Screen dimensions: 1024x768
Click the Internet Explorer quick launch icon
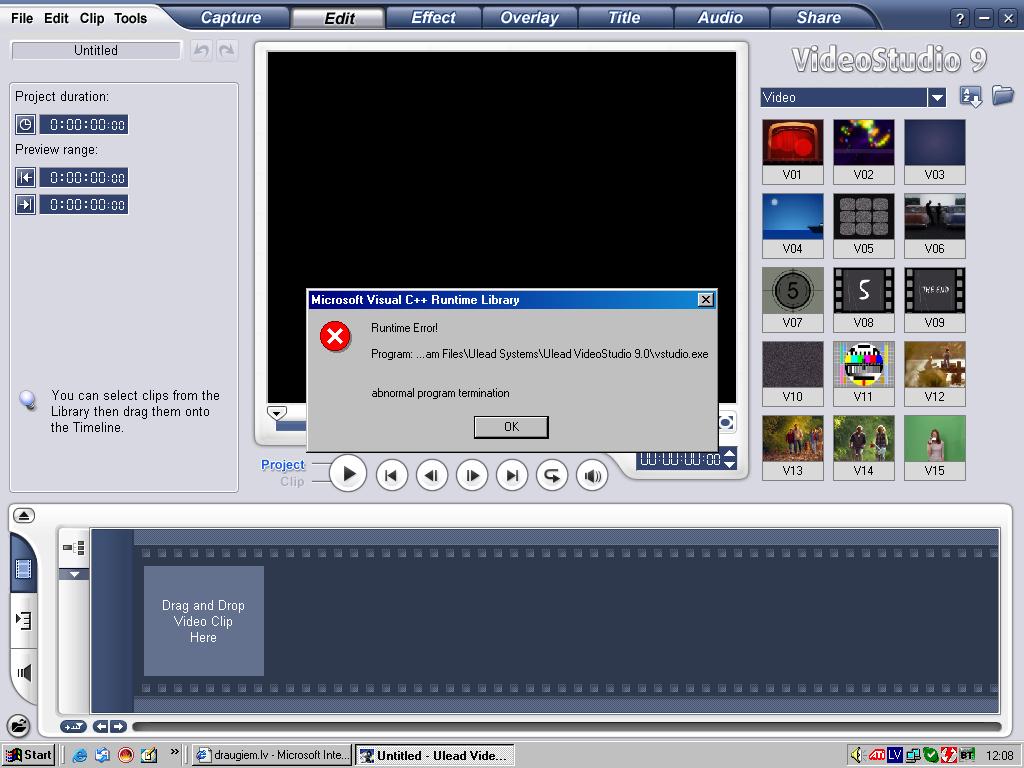(x=80, y=756)
